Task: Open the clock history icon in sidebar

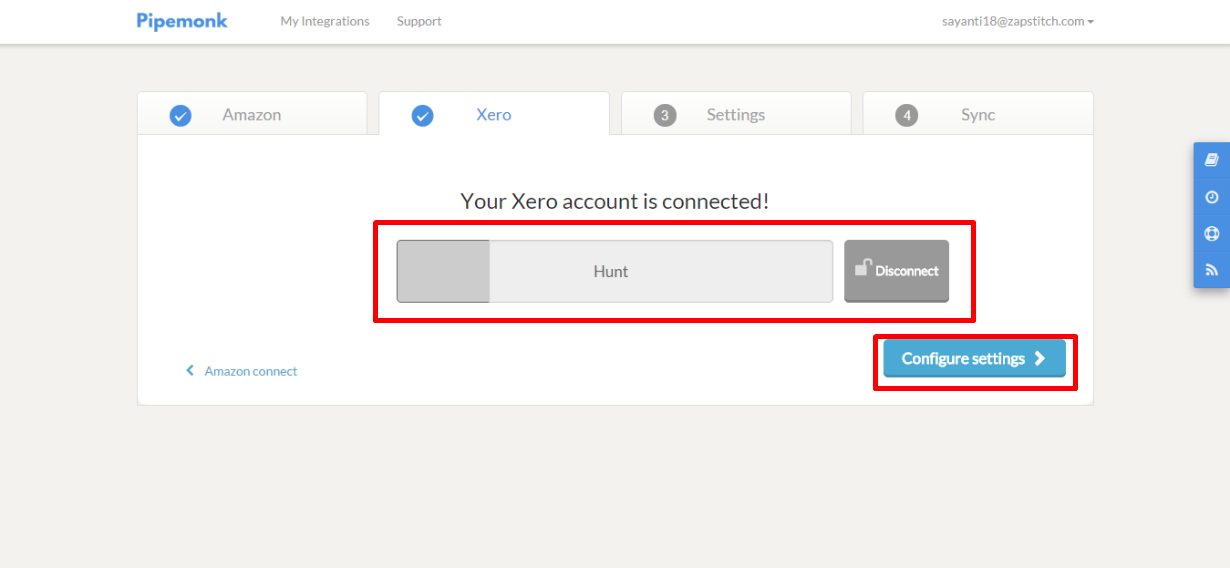Action: pyautogui.click(x=1212, y=197)
